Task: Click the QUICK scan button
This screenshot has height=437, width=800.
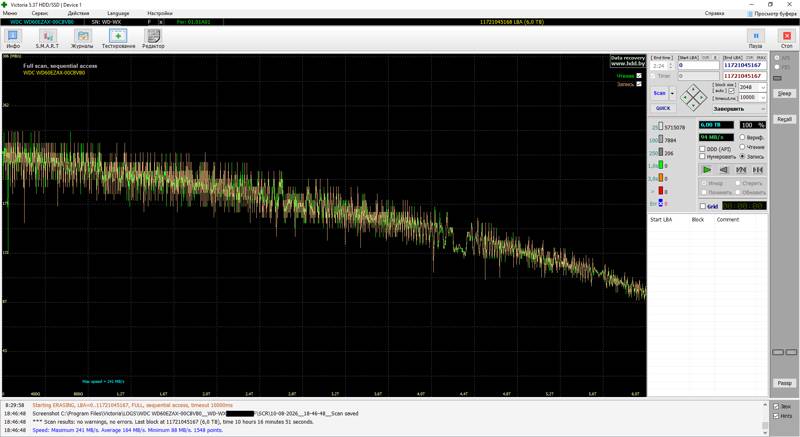Action: tap(663, 108)
